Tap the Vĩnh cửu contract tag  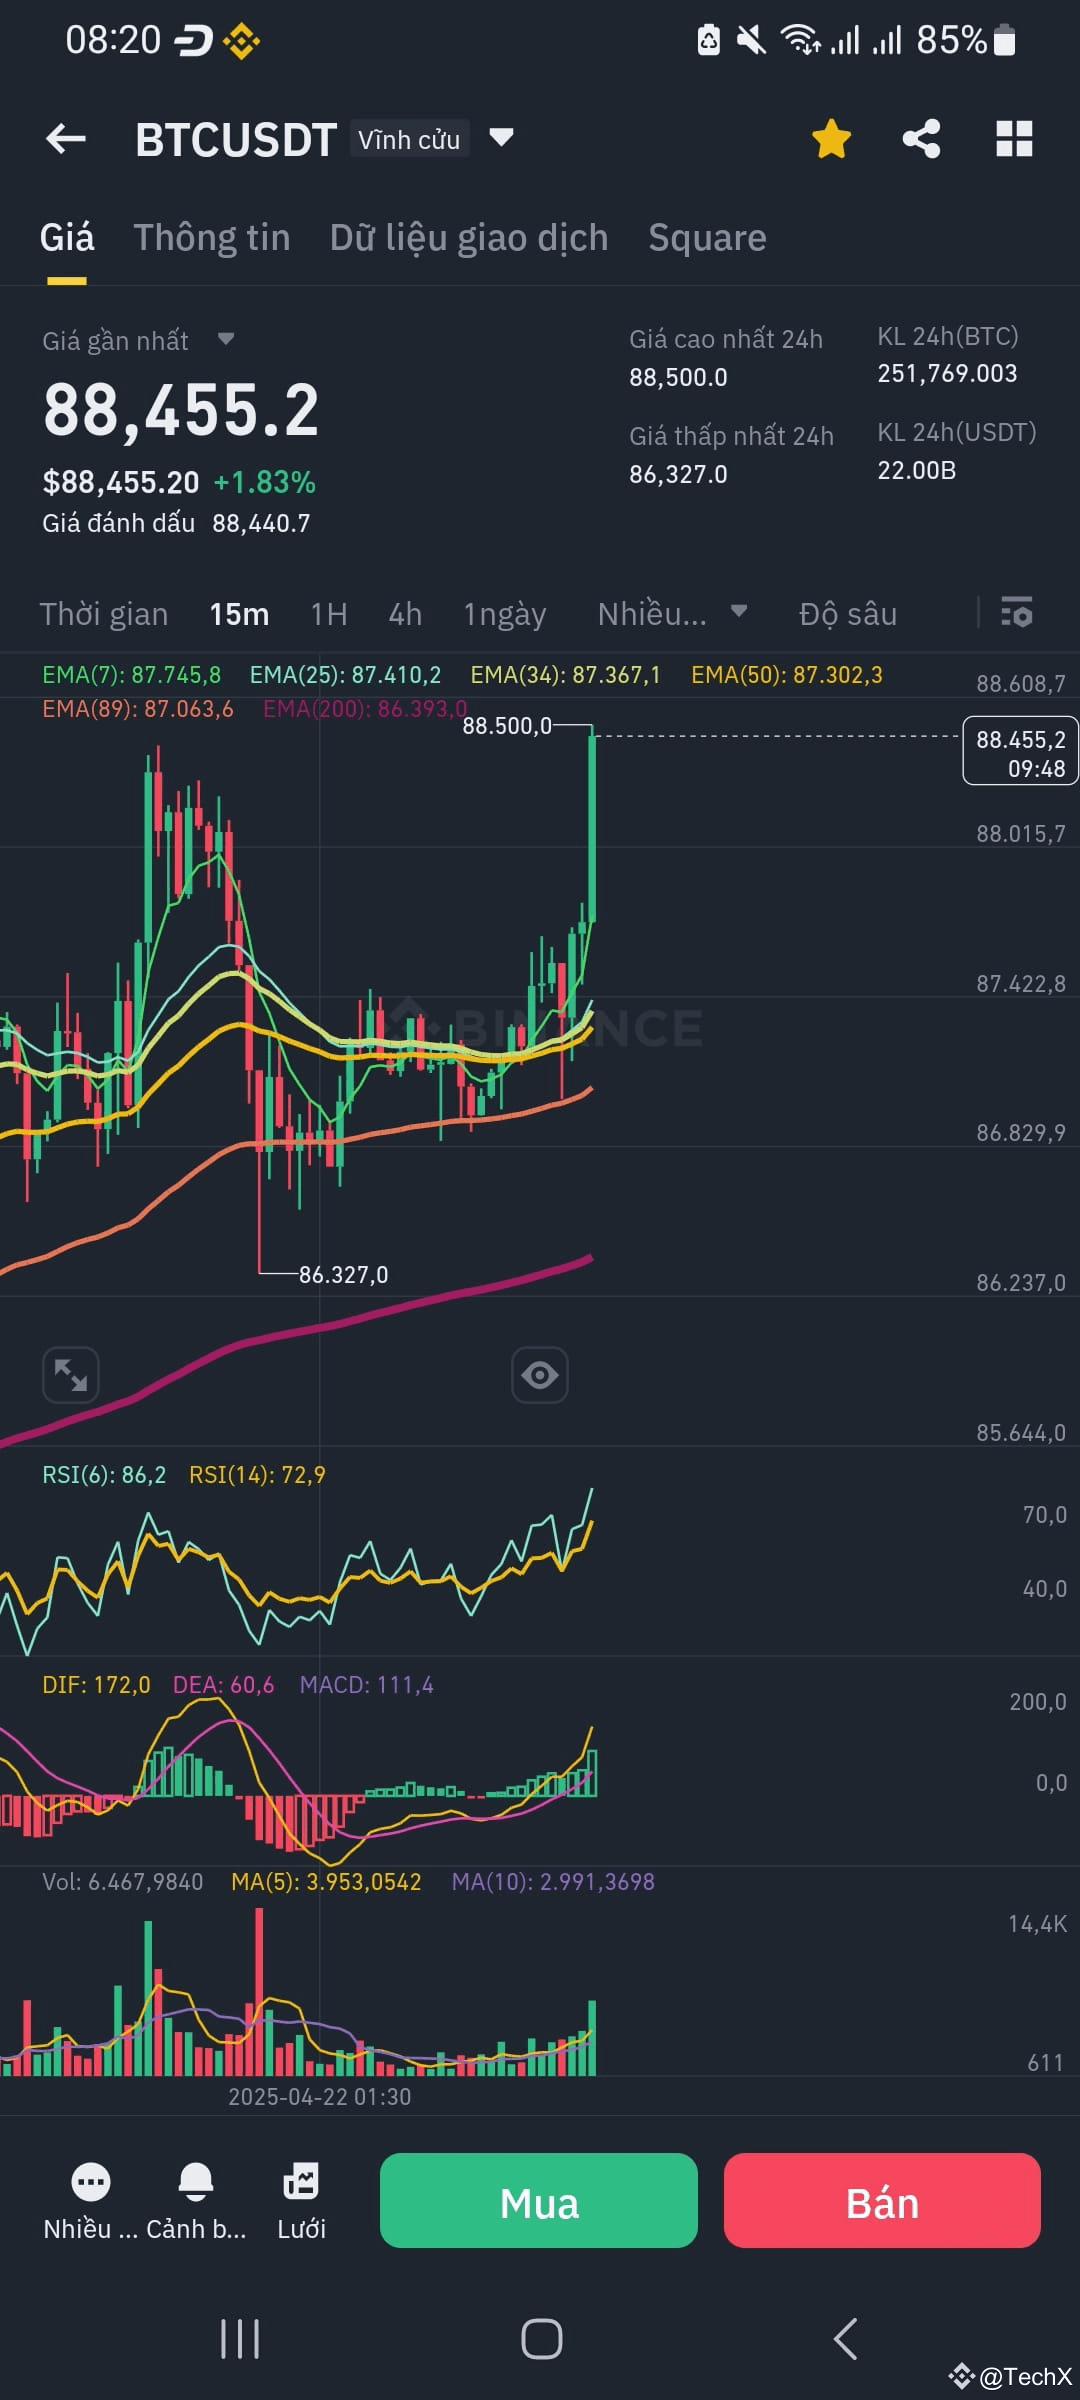click(409, 139)
